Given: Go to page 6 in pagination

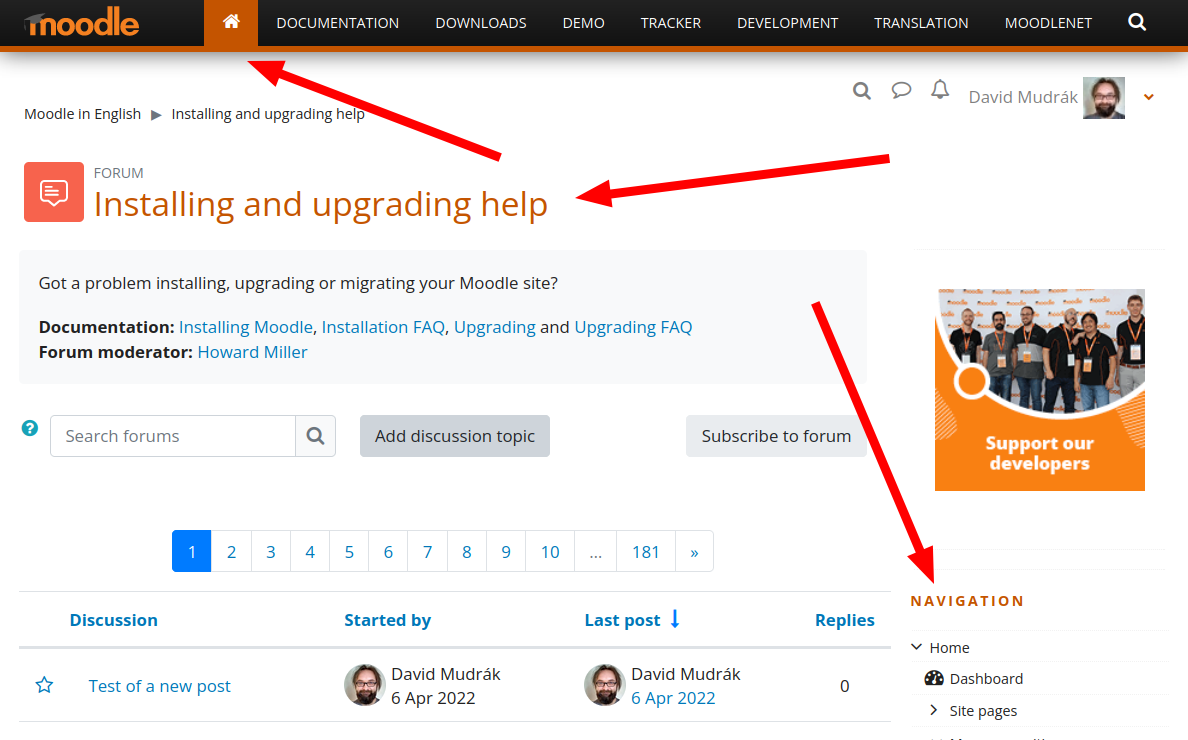Looking at the screenshot, I should pyautogui.click(x=388, y=551).
